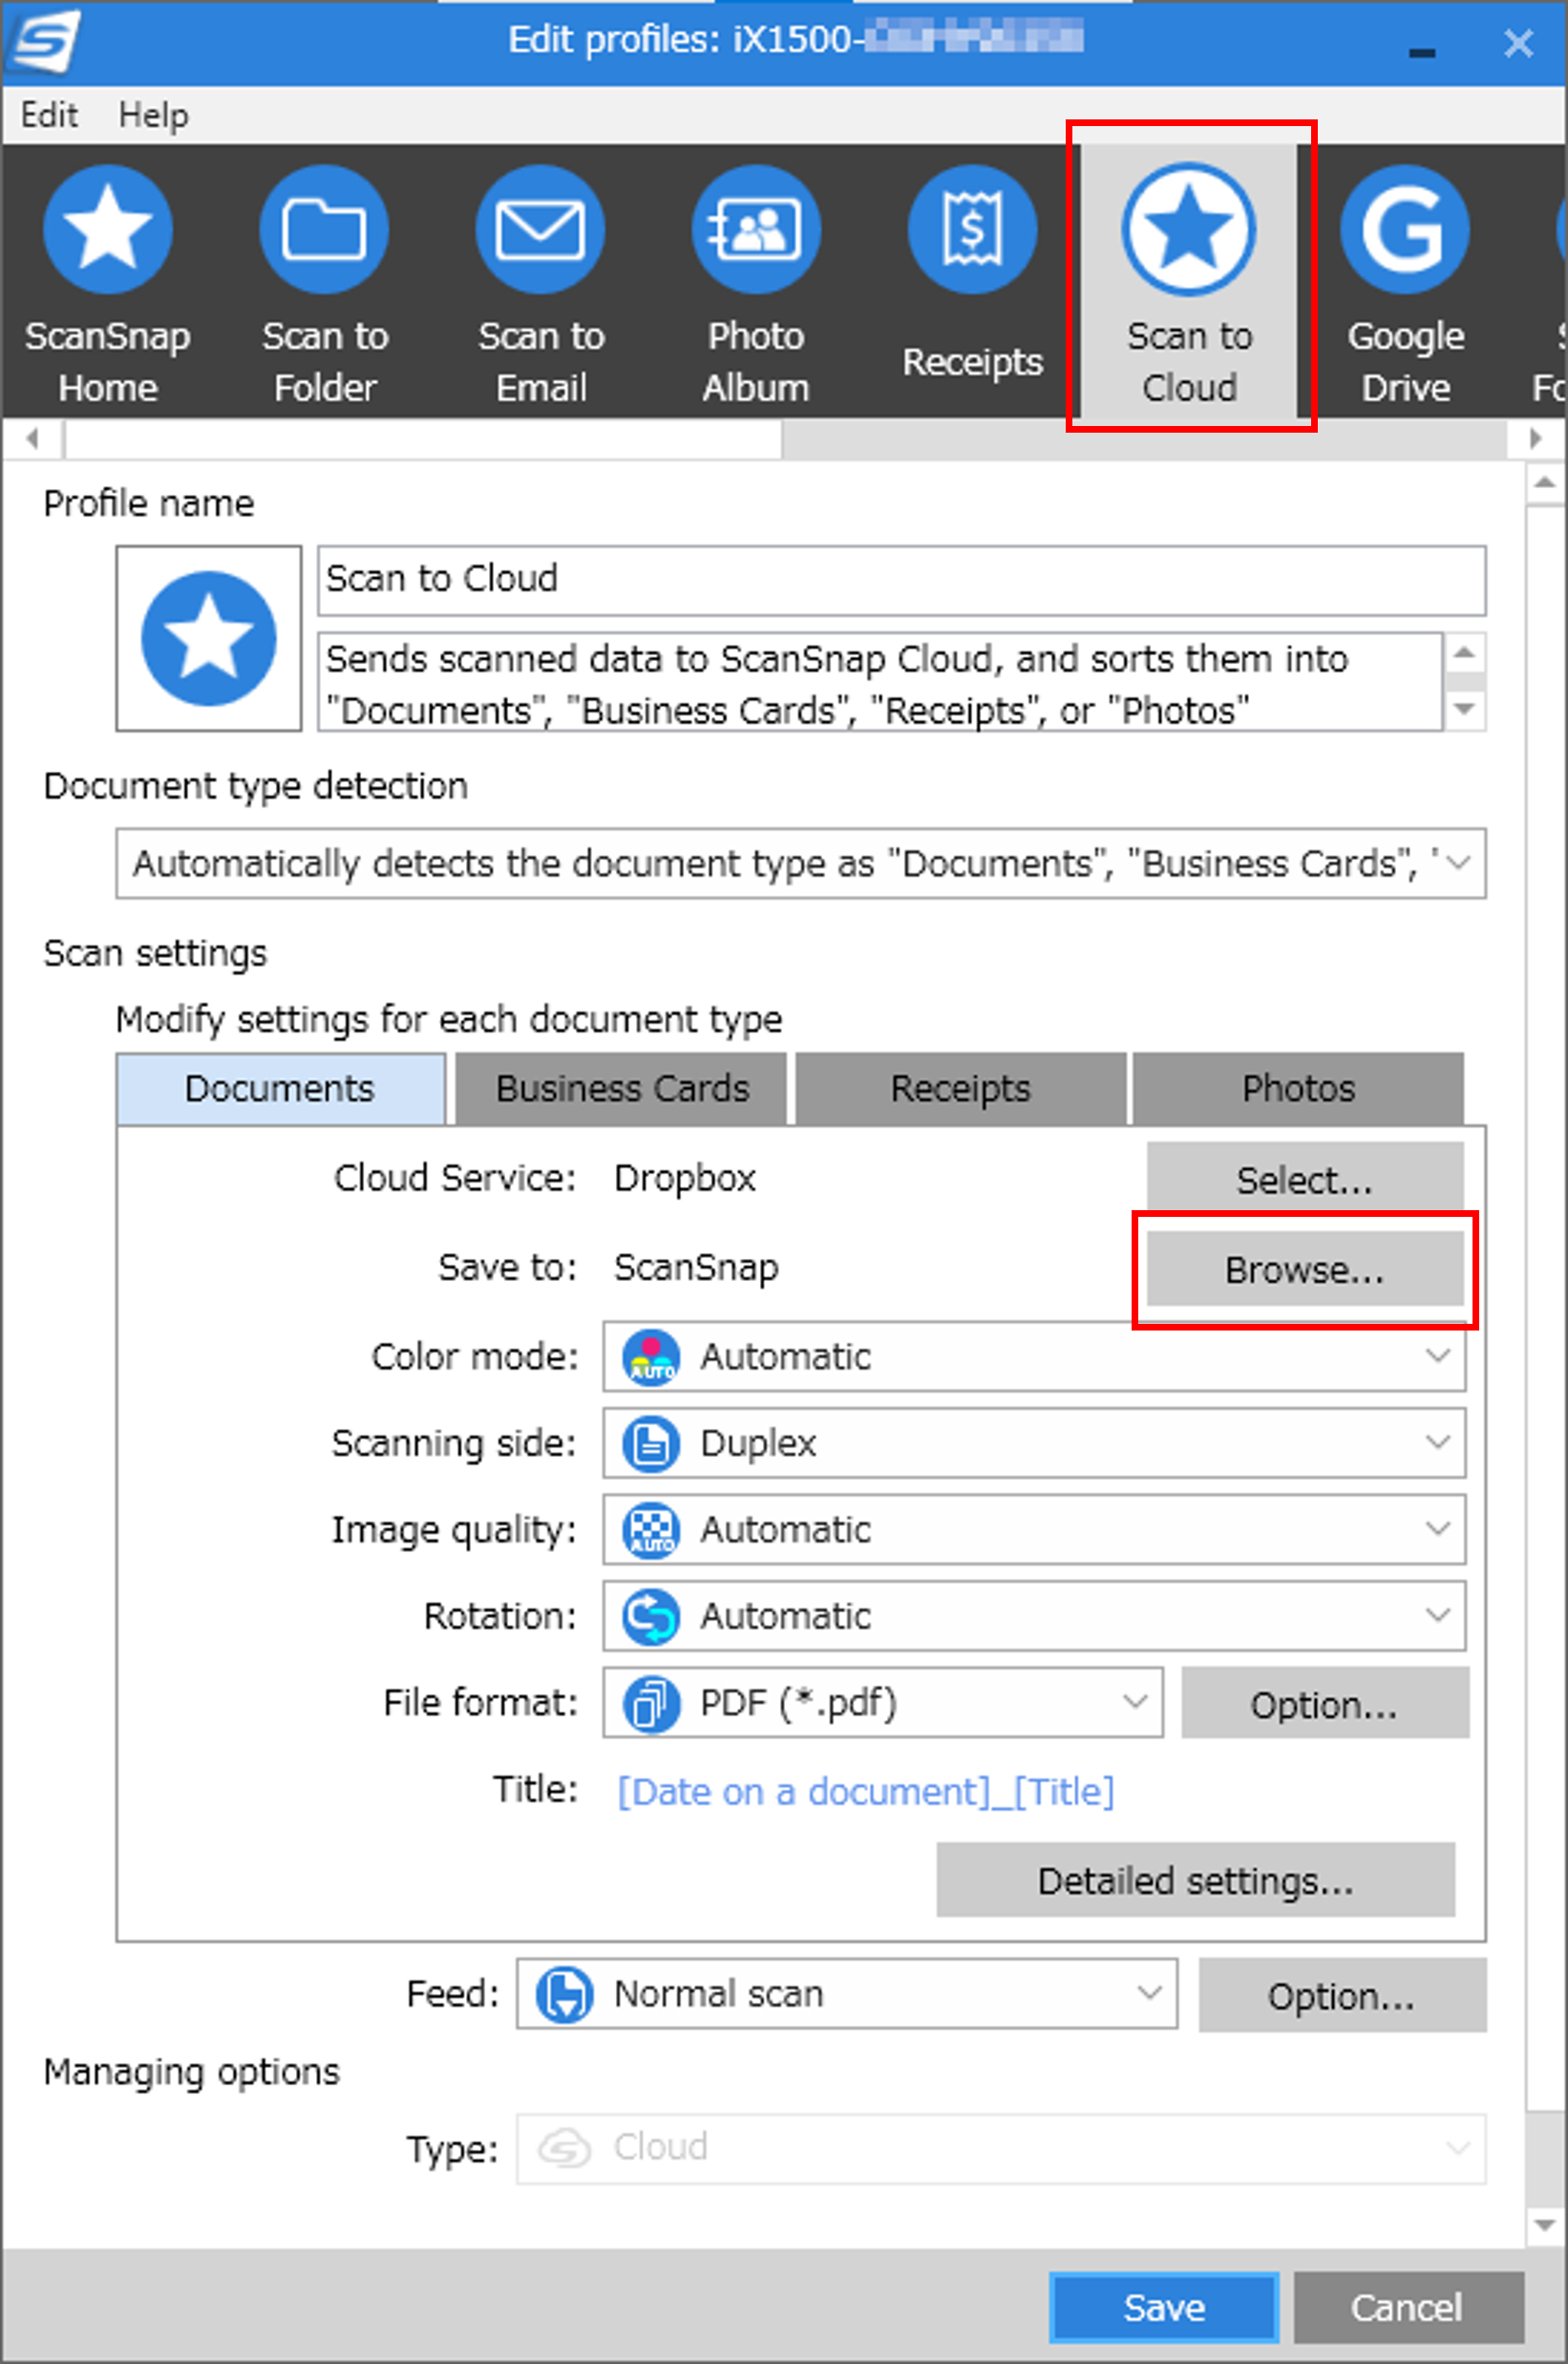Click Select... to choose cloud service
The image size is (1568, 2364).
(1305, 1180)
